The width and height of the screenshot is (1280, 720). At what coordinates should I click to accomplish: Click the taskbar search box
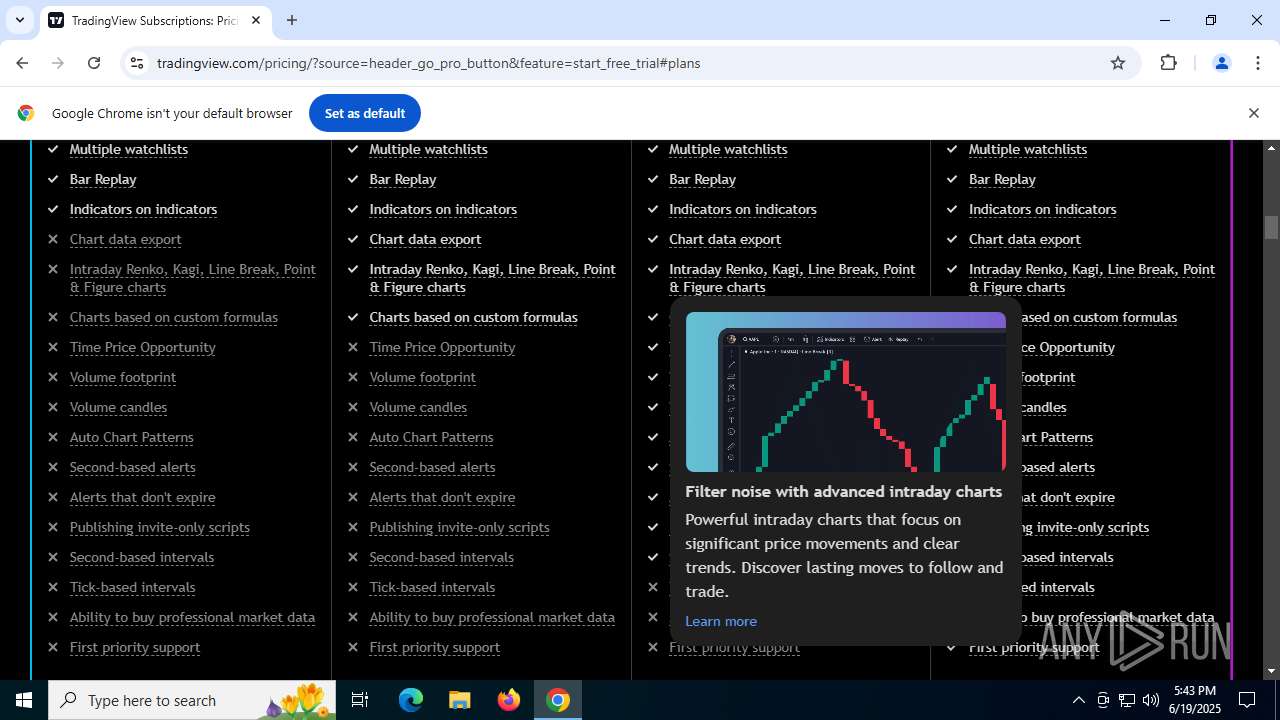point(190,700)
